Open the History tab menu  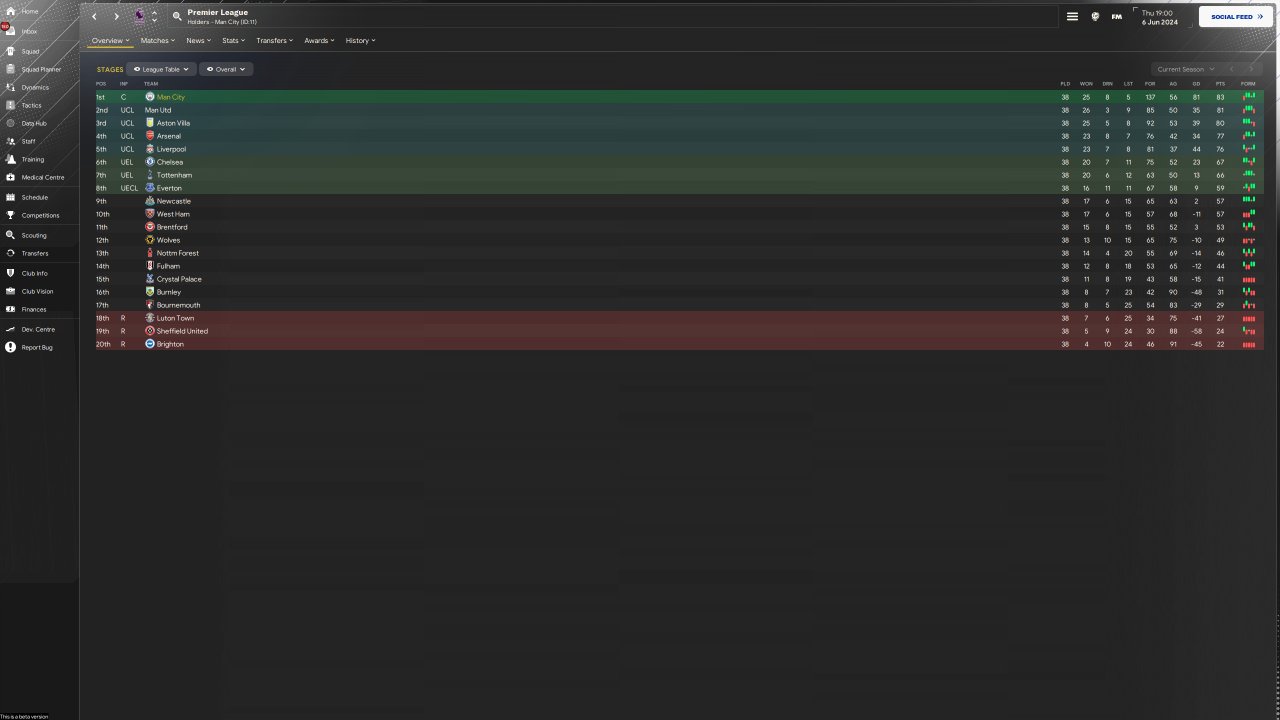tap(360, 41)
